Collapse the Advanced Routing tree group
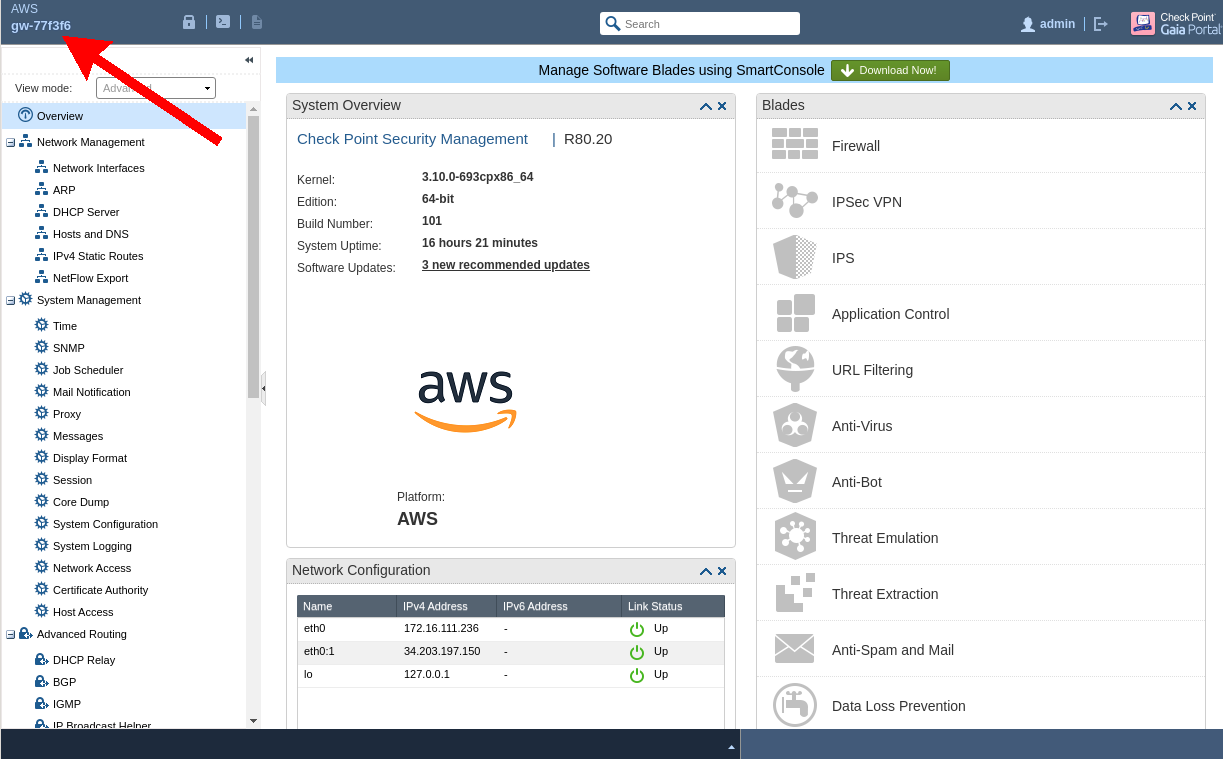 pos(11,634)
